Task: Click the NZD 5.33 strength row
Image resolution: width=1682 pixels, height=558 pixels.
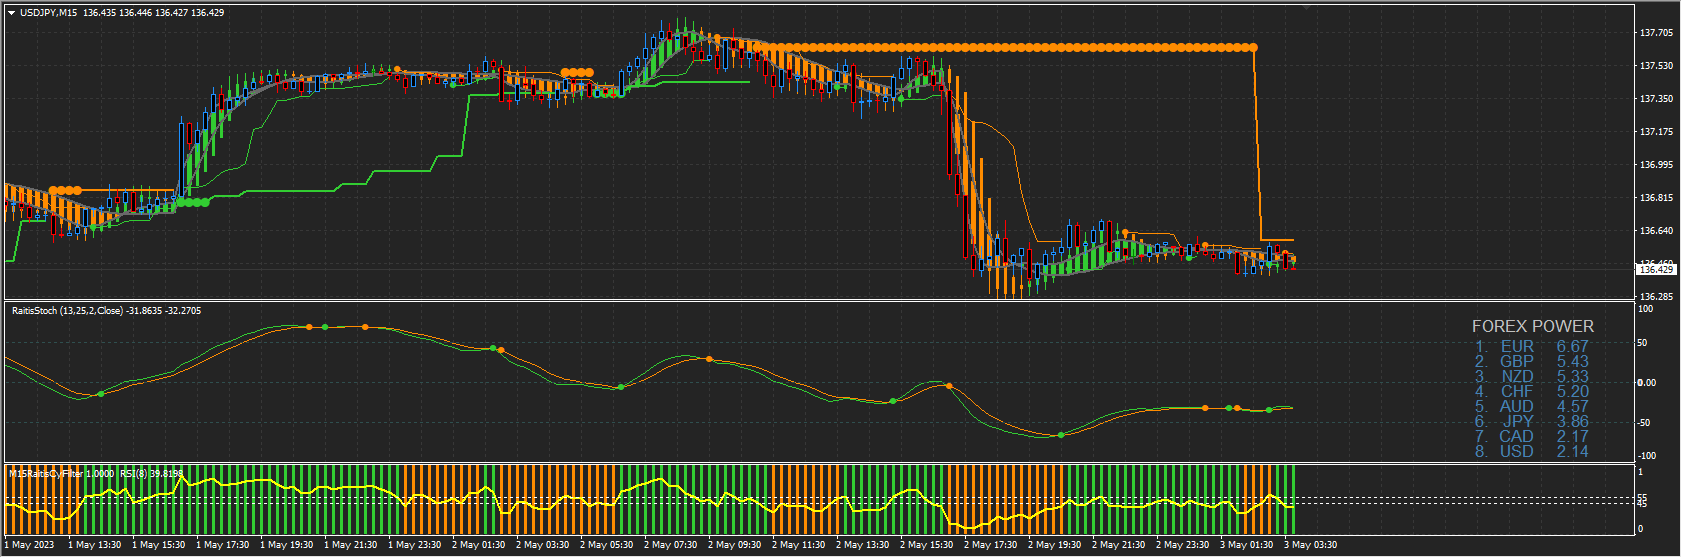Action: tap(1532, 377)
